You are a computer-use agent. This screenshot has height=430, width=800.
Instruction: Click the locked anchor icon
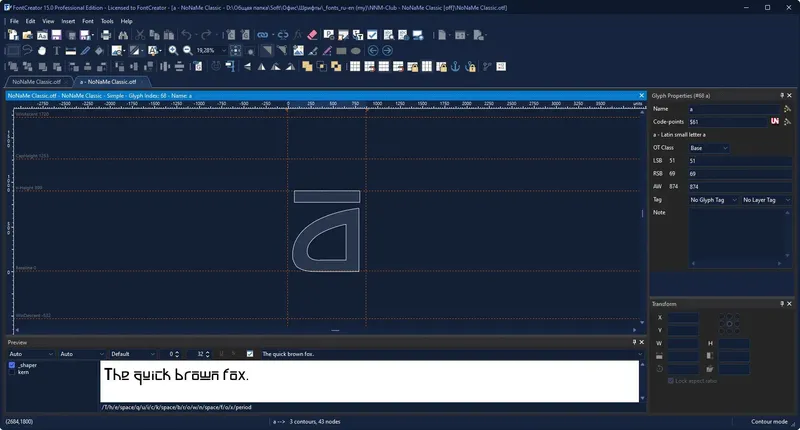coord(471,66)
